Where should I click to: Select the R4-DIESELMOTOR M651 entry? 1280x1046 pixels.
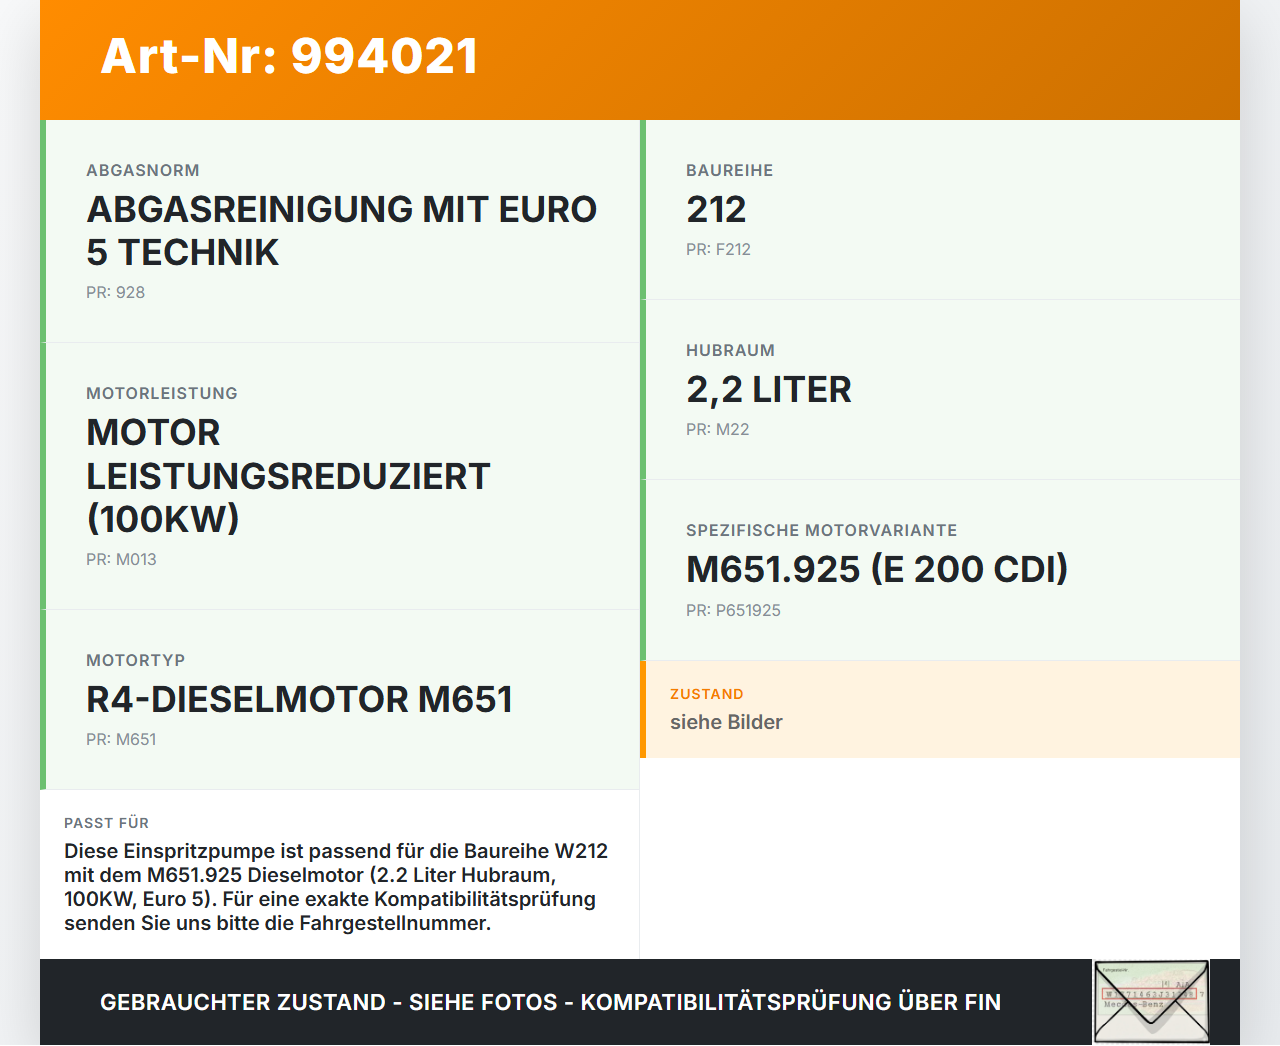(x=299, y=700)
